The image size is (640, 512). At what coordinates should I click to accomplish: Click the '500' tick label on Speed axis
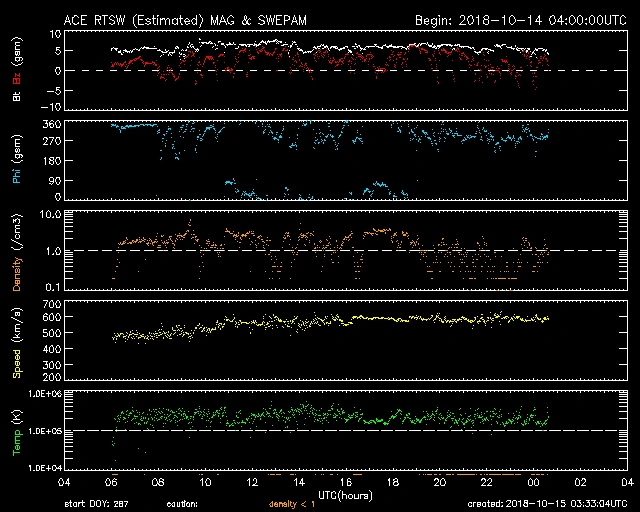(x=52, y=333)
